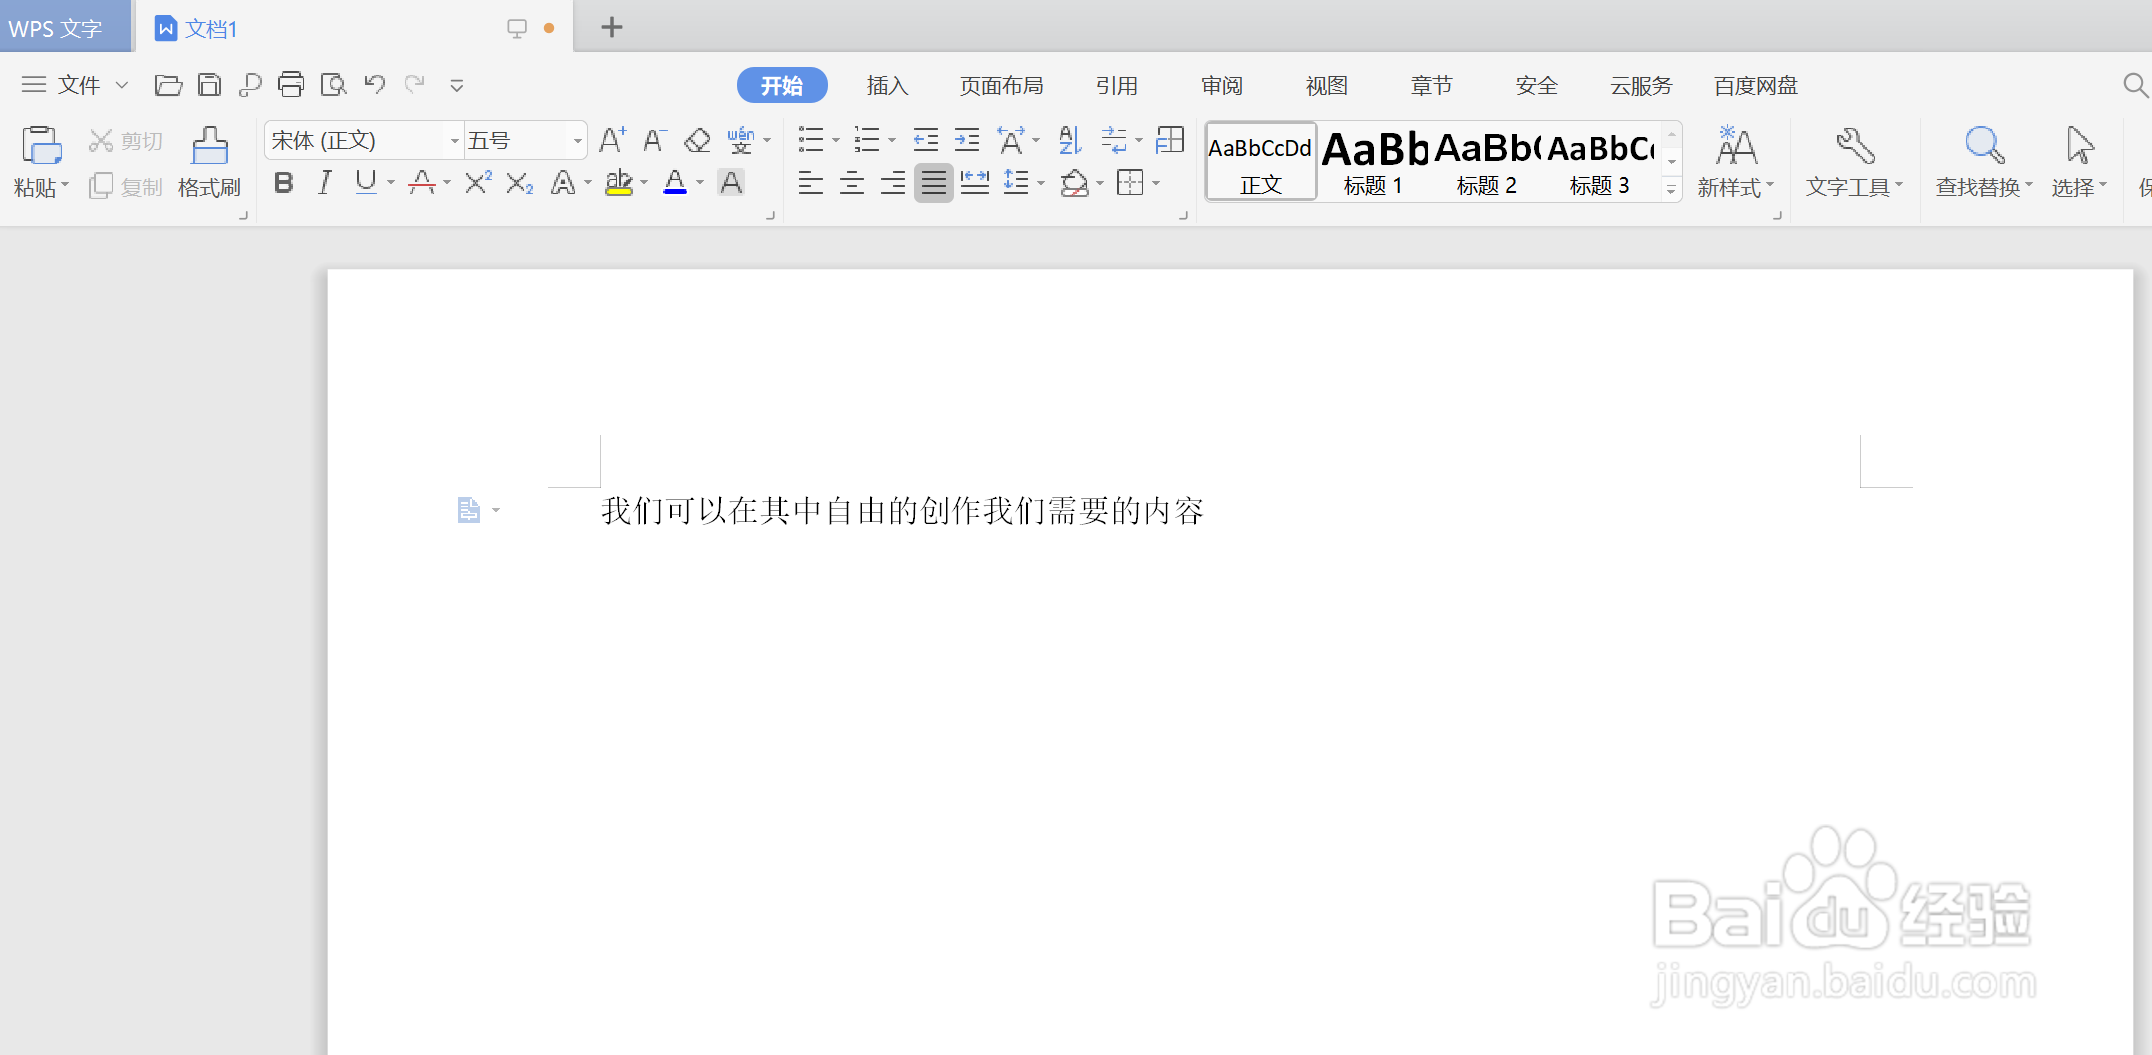Image resolution: width=2152 pixels, height=1055 pixels.
Task: Toggle Bold formatting
Action: [x=284, y=183]
